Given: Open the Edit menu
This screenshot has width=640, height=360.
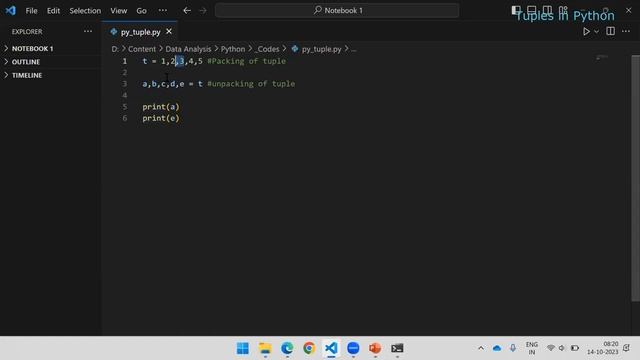Looking at the screenshot, I should pos(53,11).
